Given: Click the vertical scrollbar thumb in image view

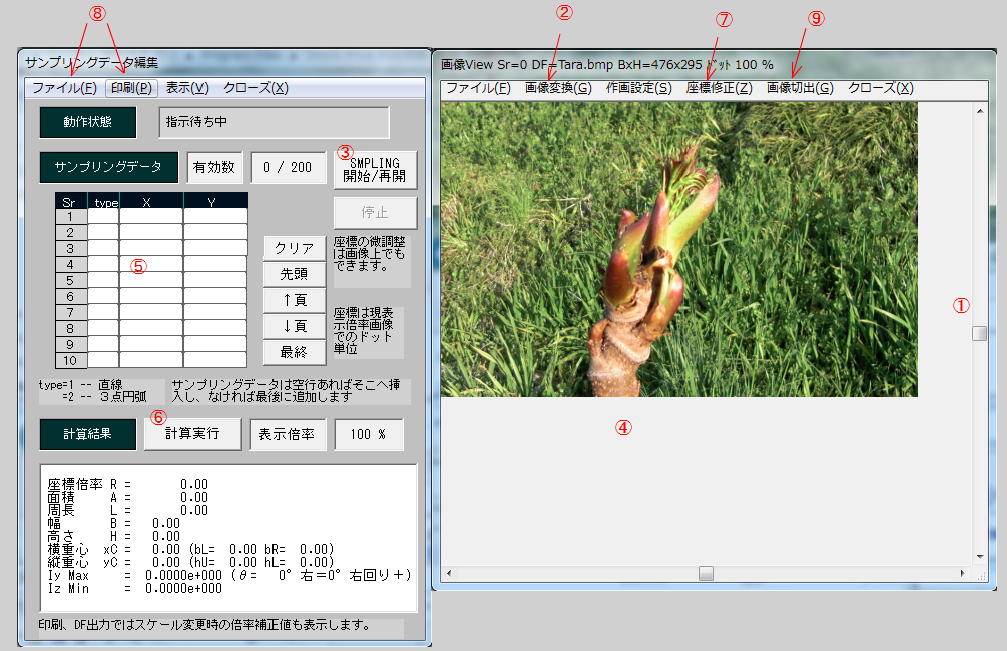Looking at the screenshot, I should (979, 334).
